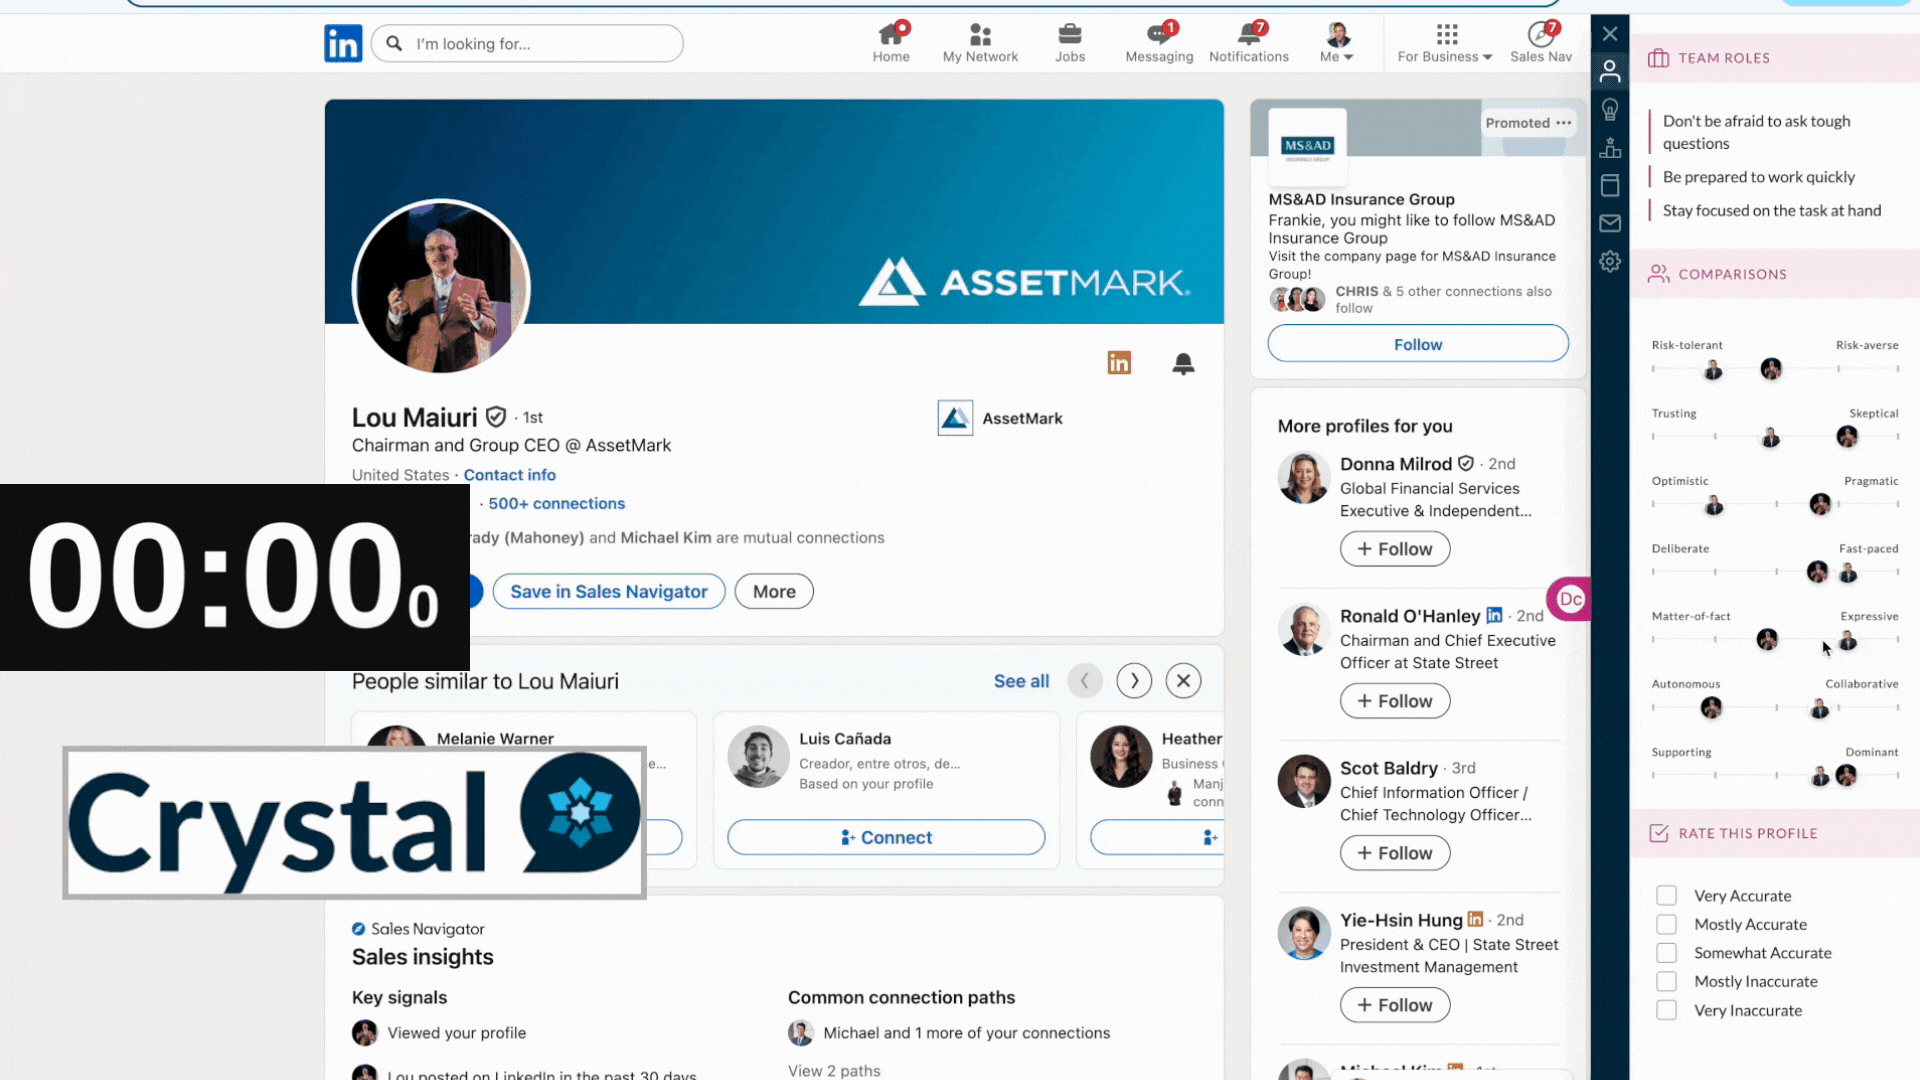Click the LinkedIn home logo
The height and width of the screenshot is (1080, 1920).
tap(343, 44)
